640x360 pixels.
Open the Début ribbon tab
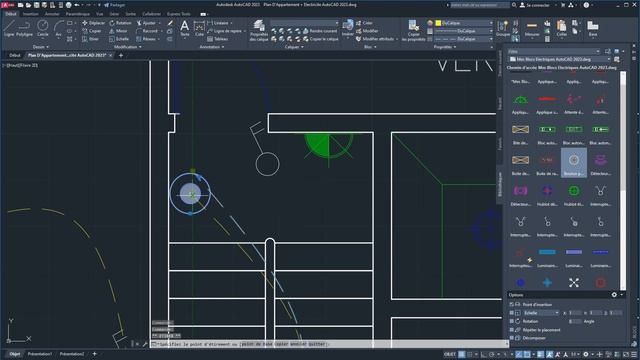(11, 14)
